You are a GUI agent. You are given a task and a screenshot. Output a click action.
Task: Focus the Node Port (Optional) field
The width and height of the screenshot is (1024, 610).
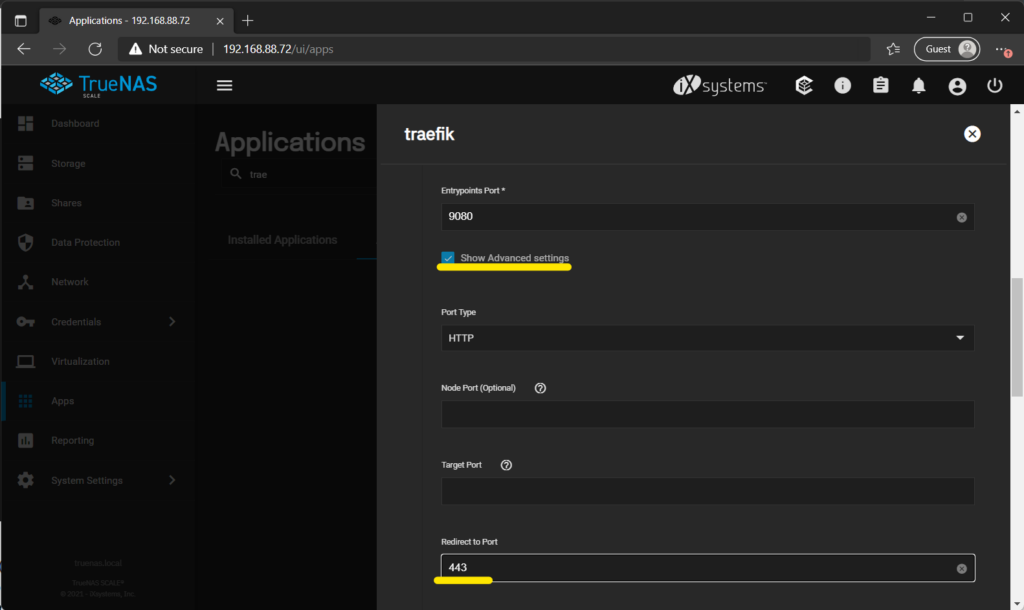(707, 414)
